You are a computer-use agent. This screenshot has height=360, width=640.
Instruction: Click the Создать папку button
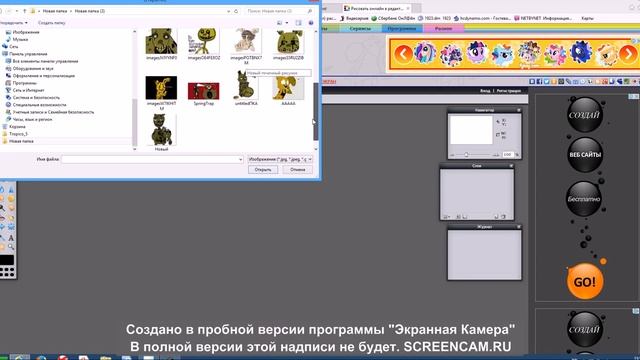click(x=52, y=23)
